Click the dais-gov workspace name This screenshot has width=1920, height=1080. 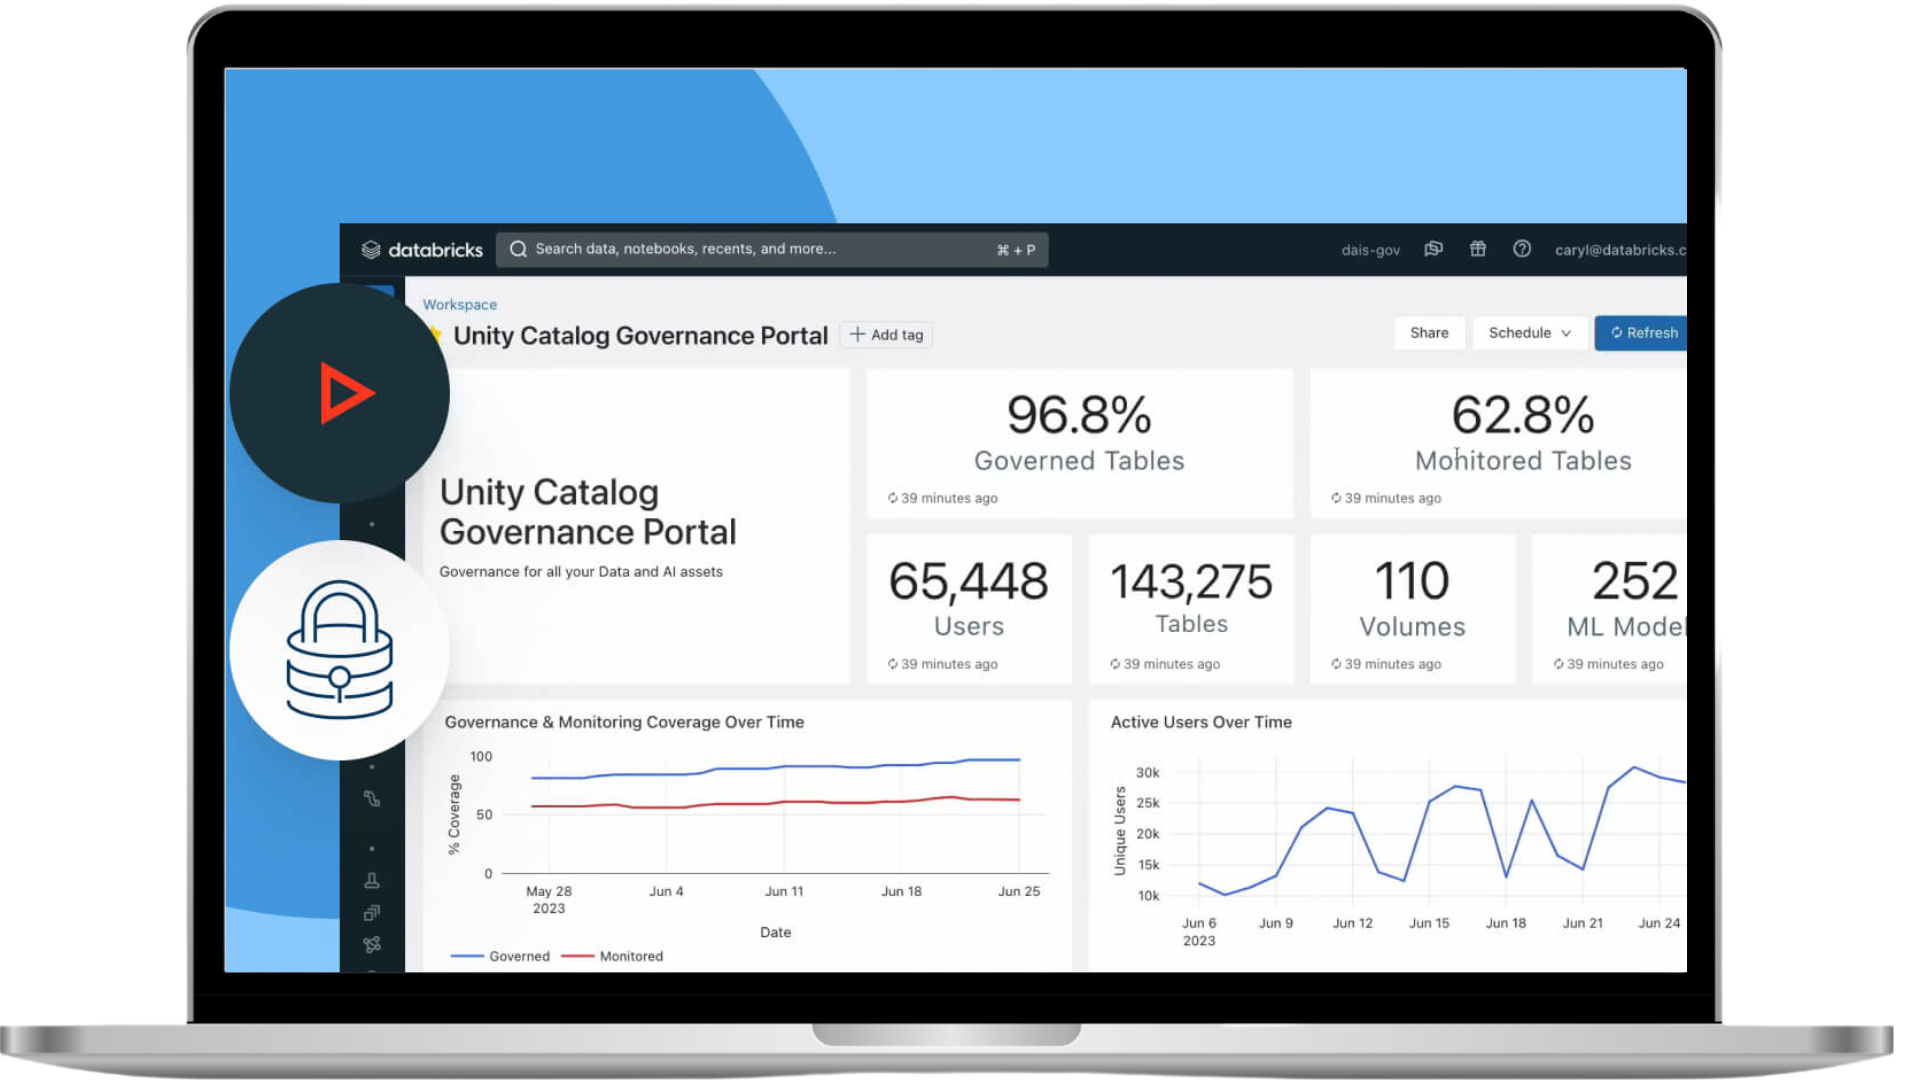[x=1370, y=250]
